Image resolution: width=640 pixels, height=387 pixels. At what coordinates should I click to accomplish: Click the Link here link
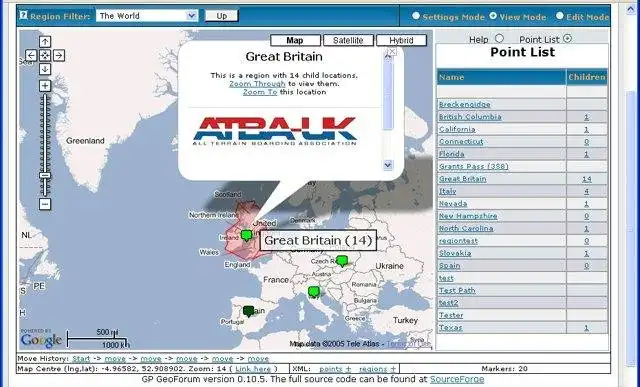click(253, 369)
